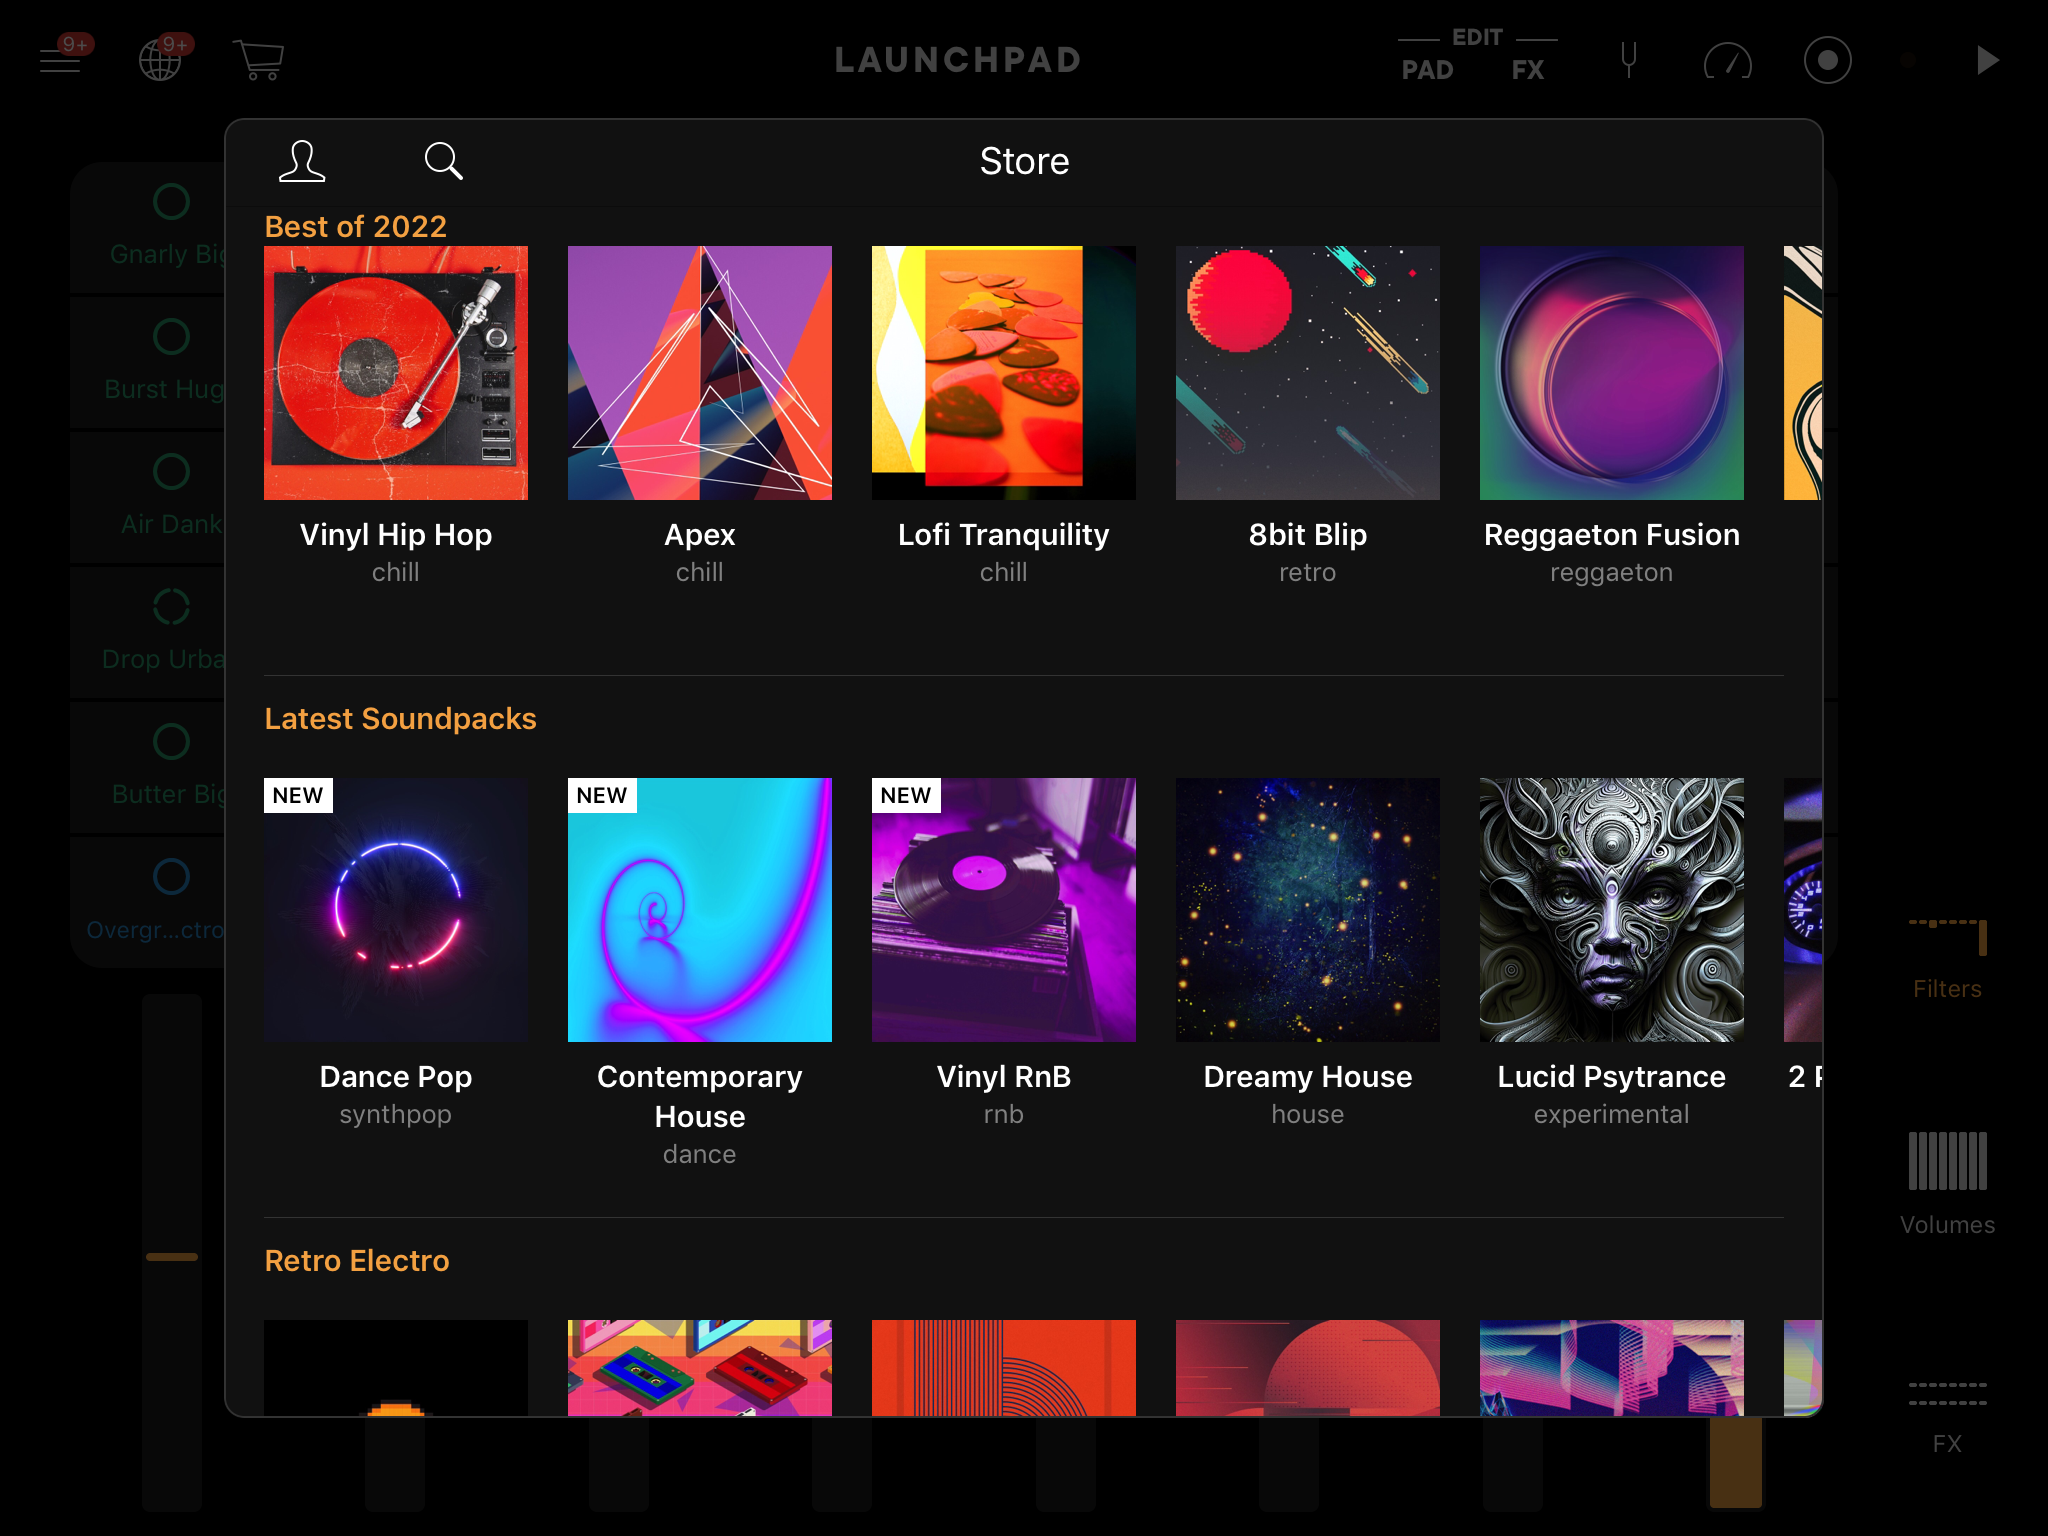Viewport: 2048px width, 1536px height.
Task: Open the Dance Pop new soundpack
Action: tap(396, 910)
